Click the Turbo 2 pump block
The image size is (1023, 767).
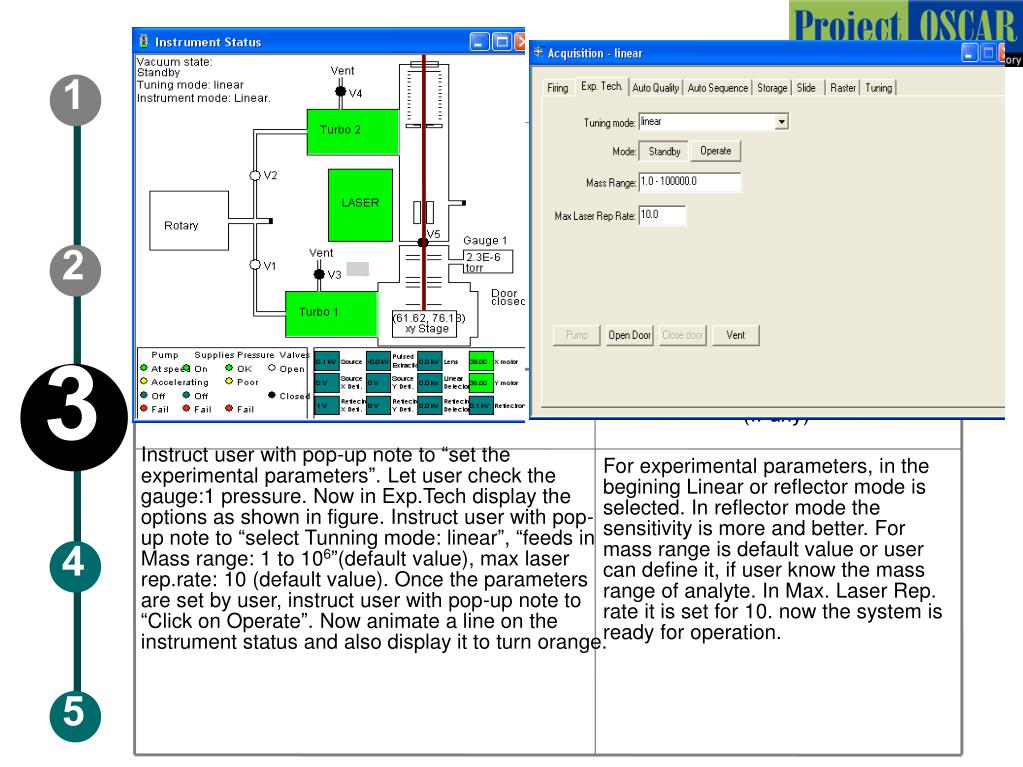352,131
